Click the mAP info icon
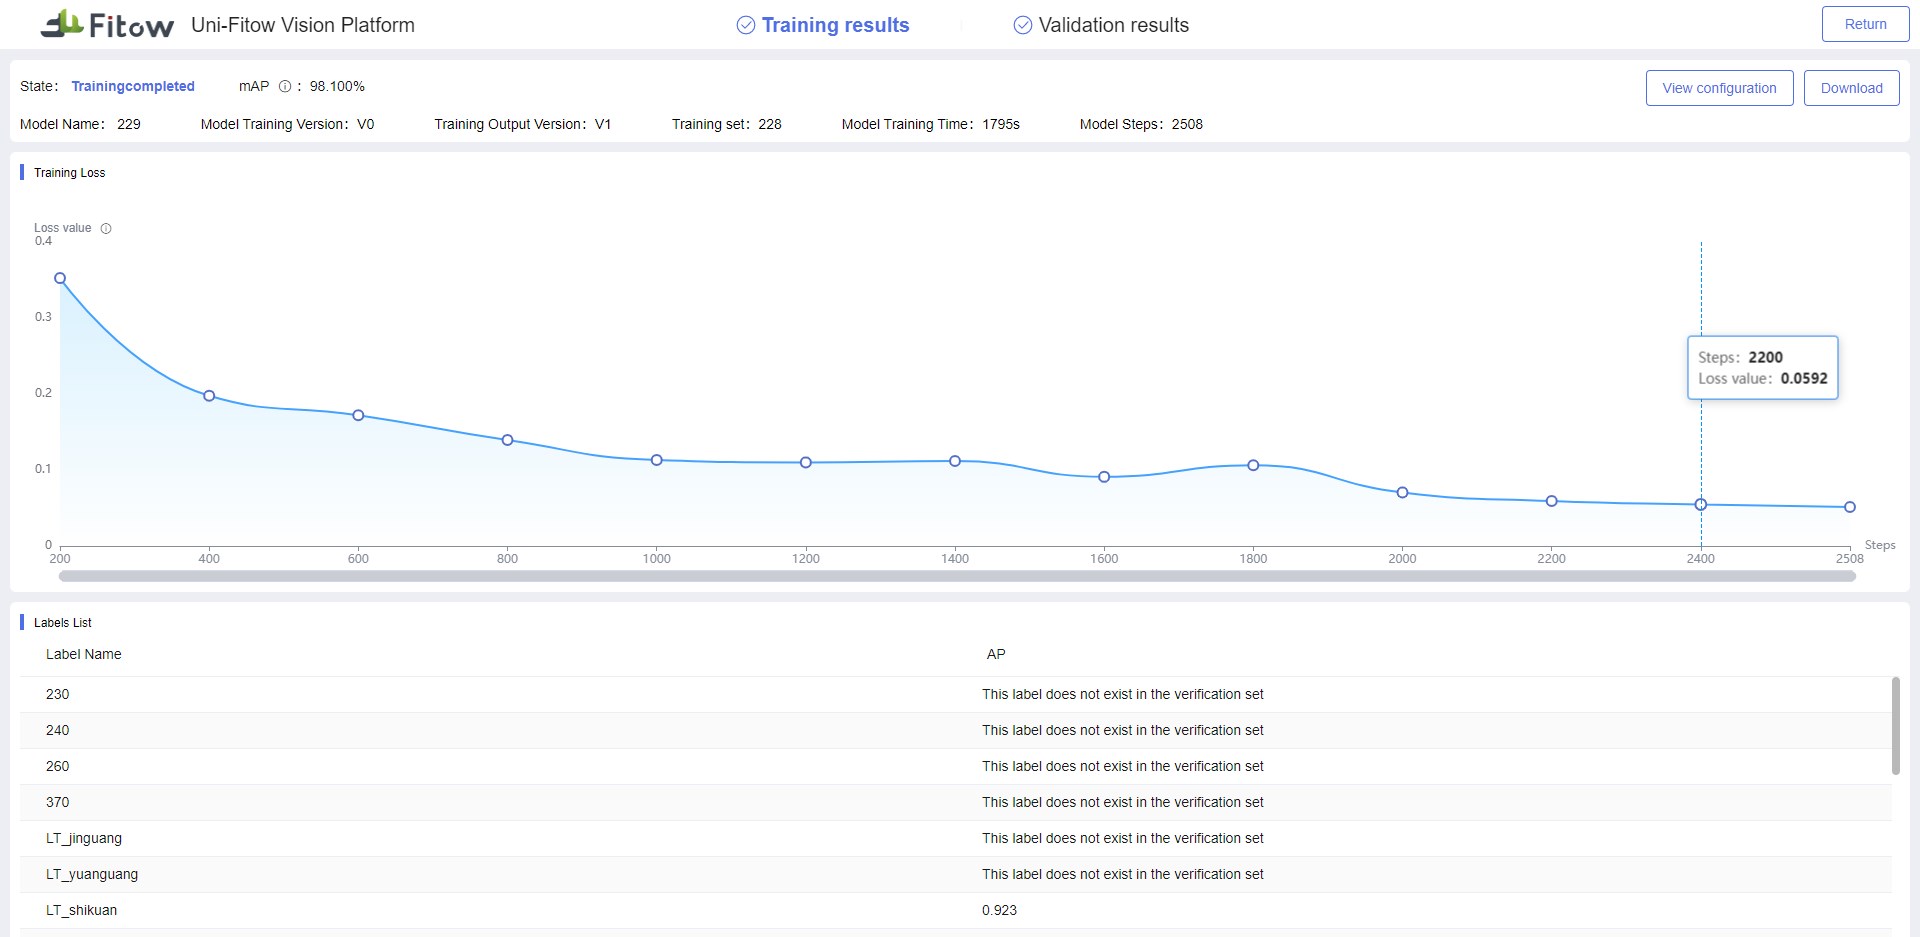This screenshot has height=937, width=1920. coord(285,86)
